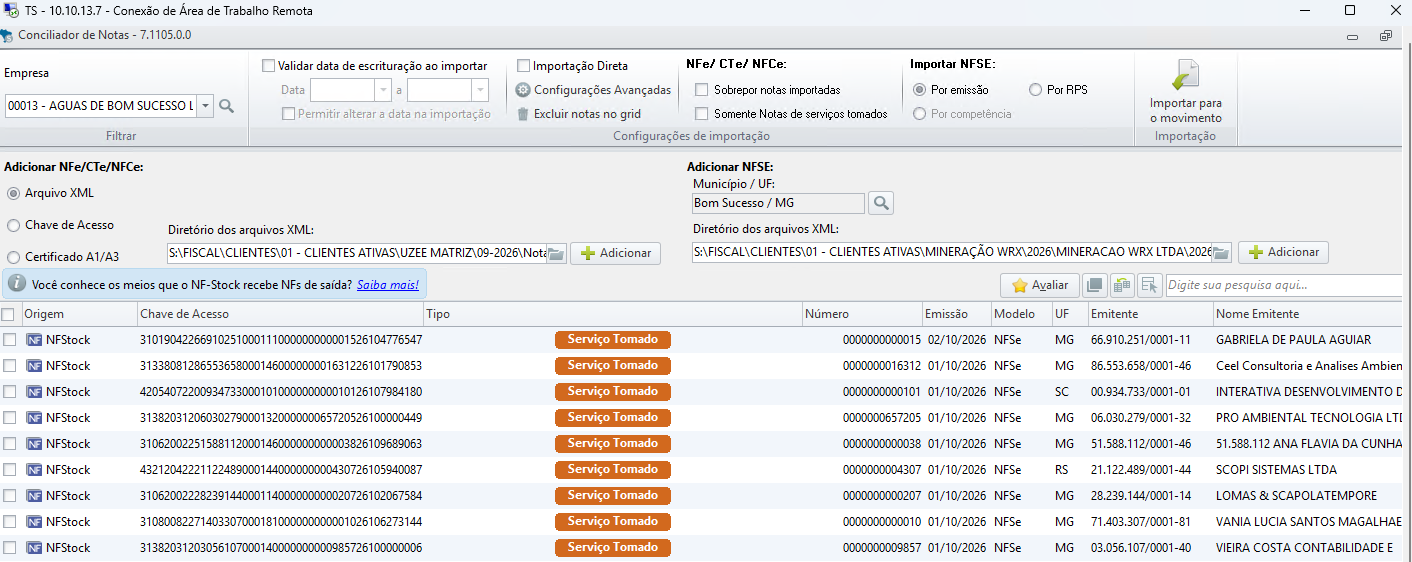Screen dimensions: 1412x562
Task: Sort grid by Chave de Acesso header
Action: point(279,314)
